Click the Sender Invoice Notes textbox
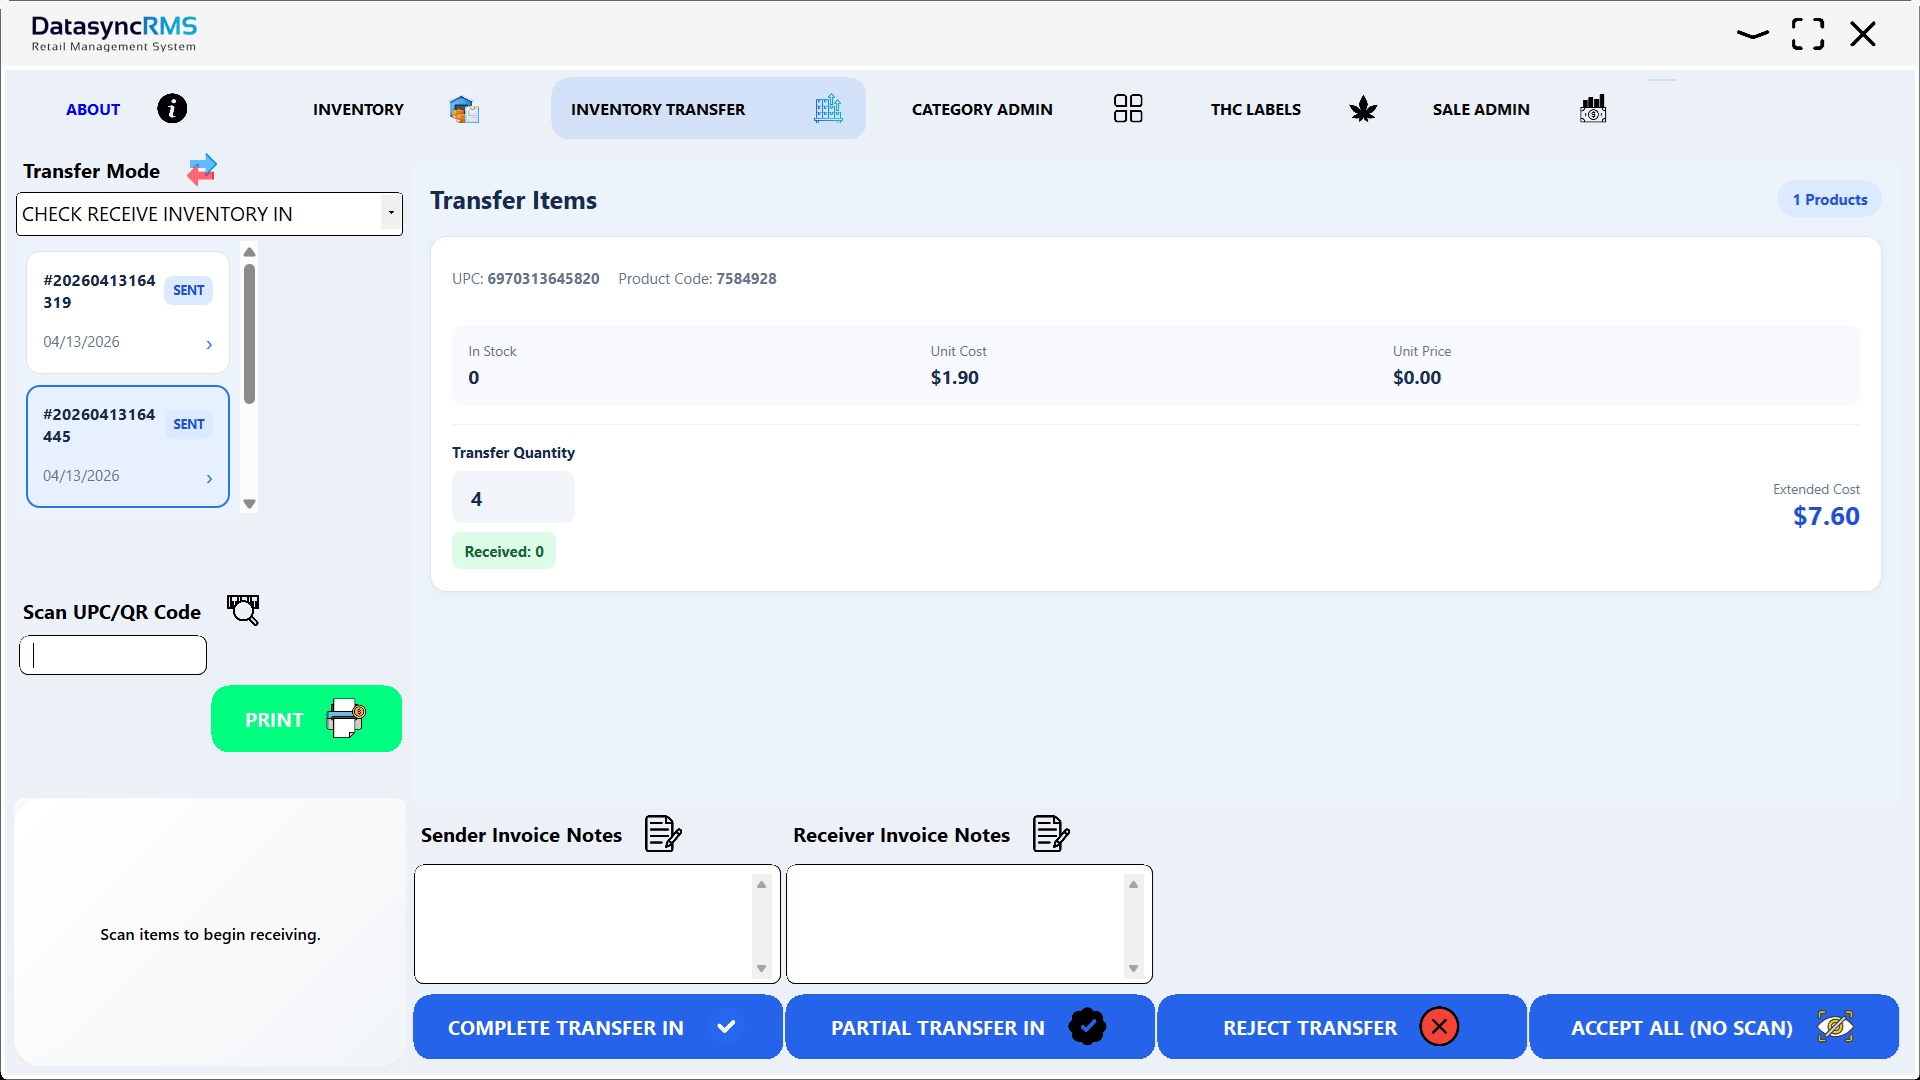Screen dimensions: 1920x1080 click(x=597, y=924)
